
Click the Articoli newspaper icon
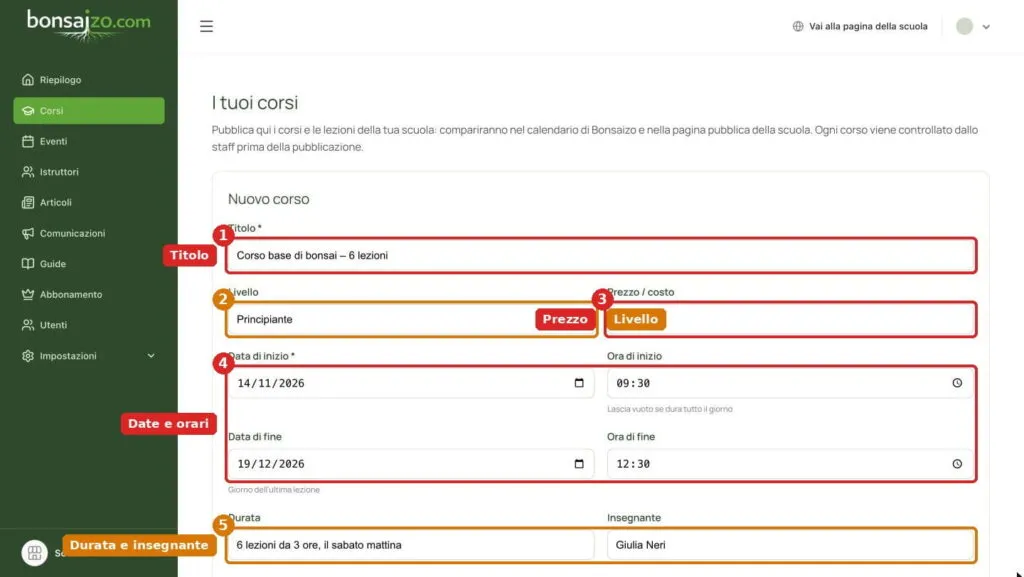(27, 202)
